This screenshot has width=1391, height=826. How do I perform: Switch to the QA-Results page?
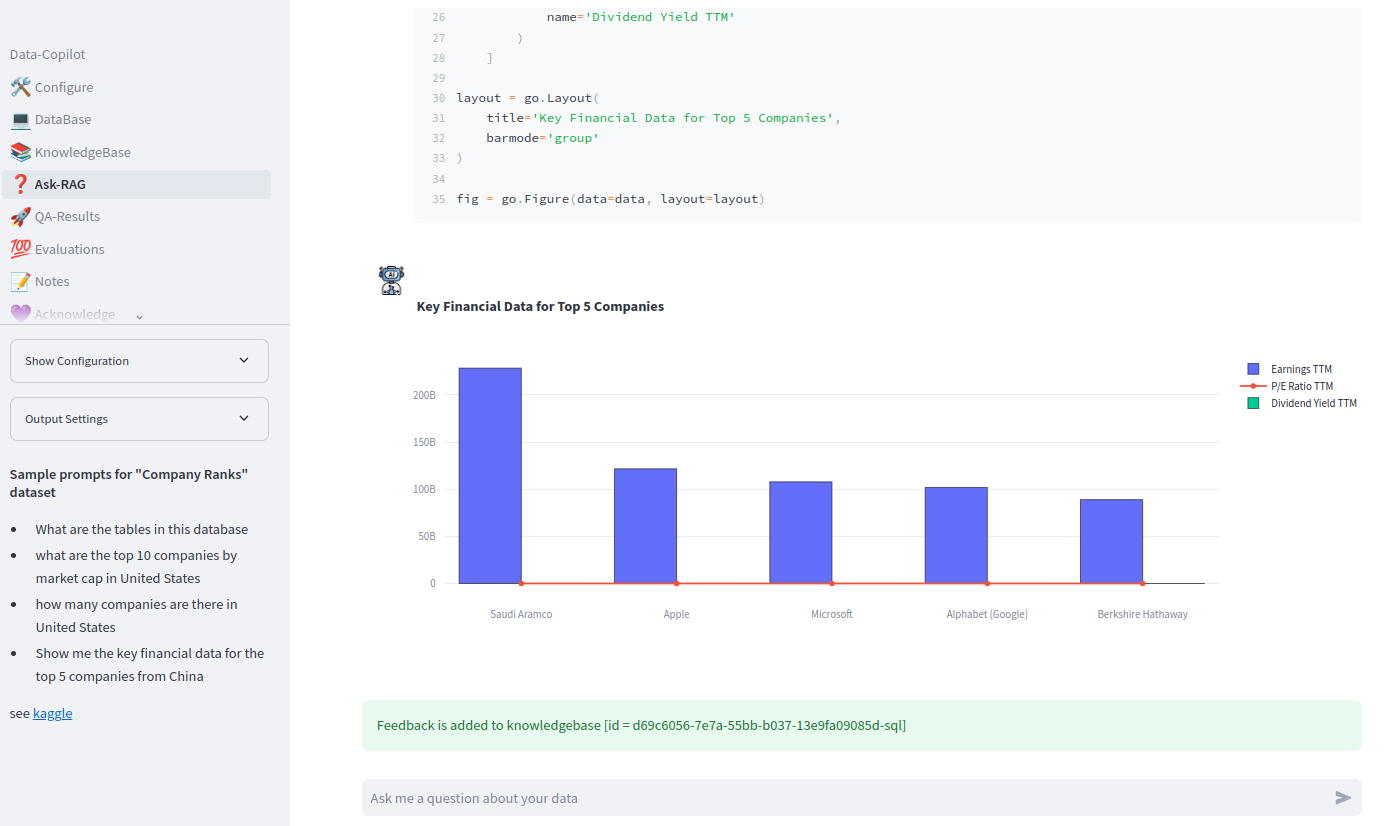pyautogui.click(x=67, y=216)
